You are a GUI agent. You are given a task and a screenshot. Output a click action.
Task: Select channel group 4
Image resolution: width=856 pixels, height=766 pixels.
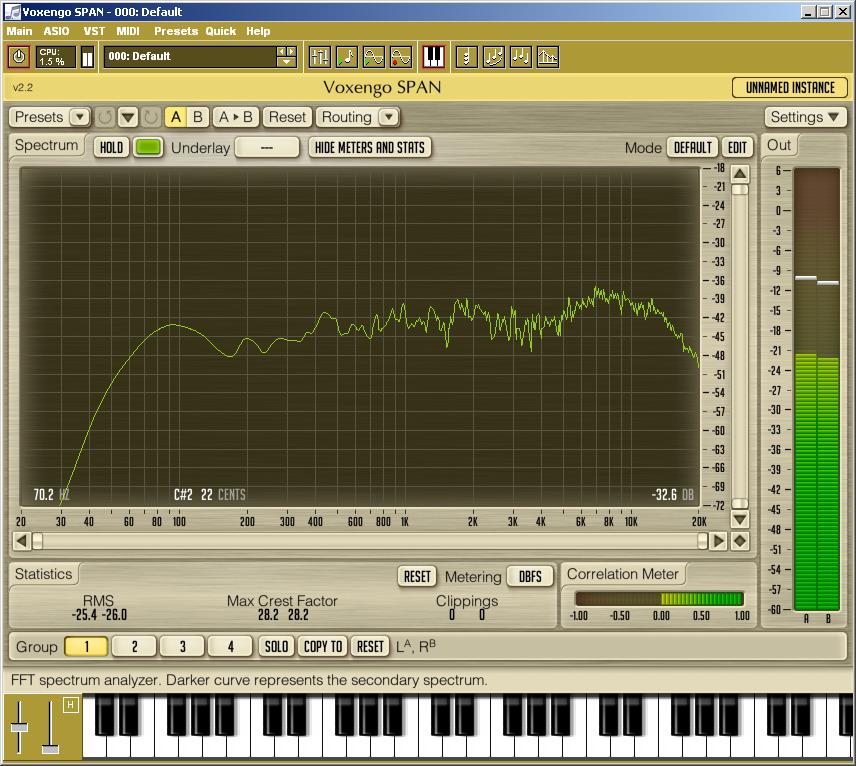click(x=230, y=646)
